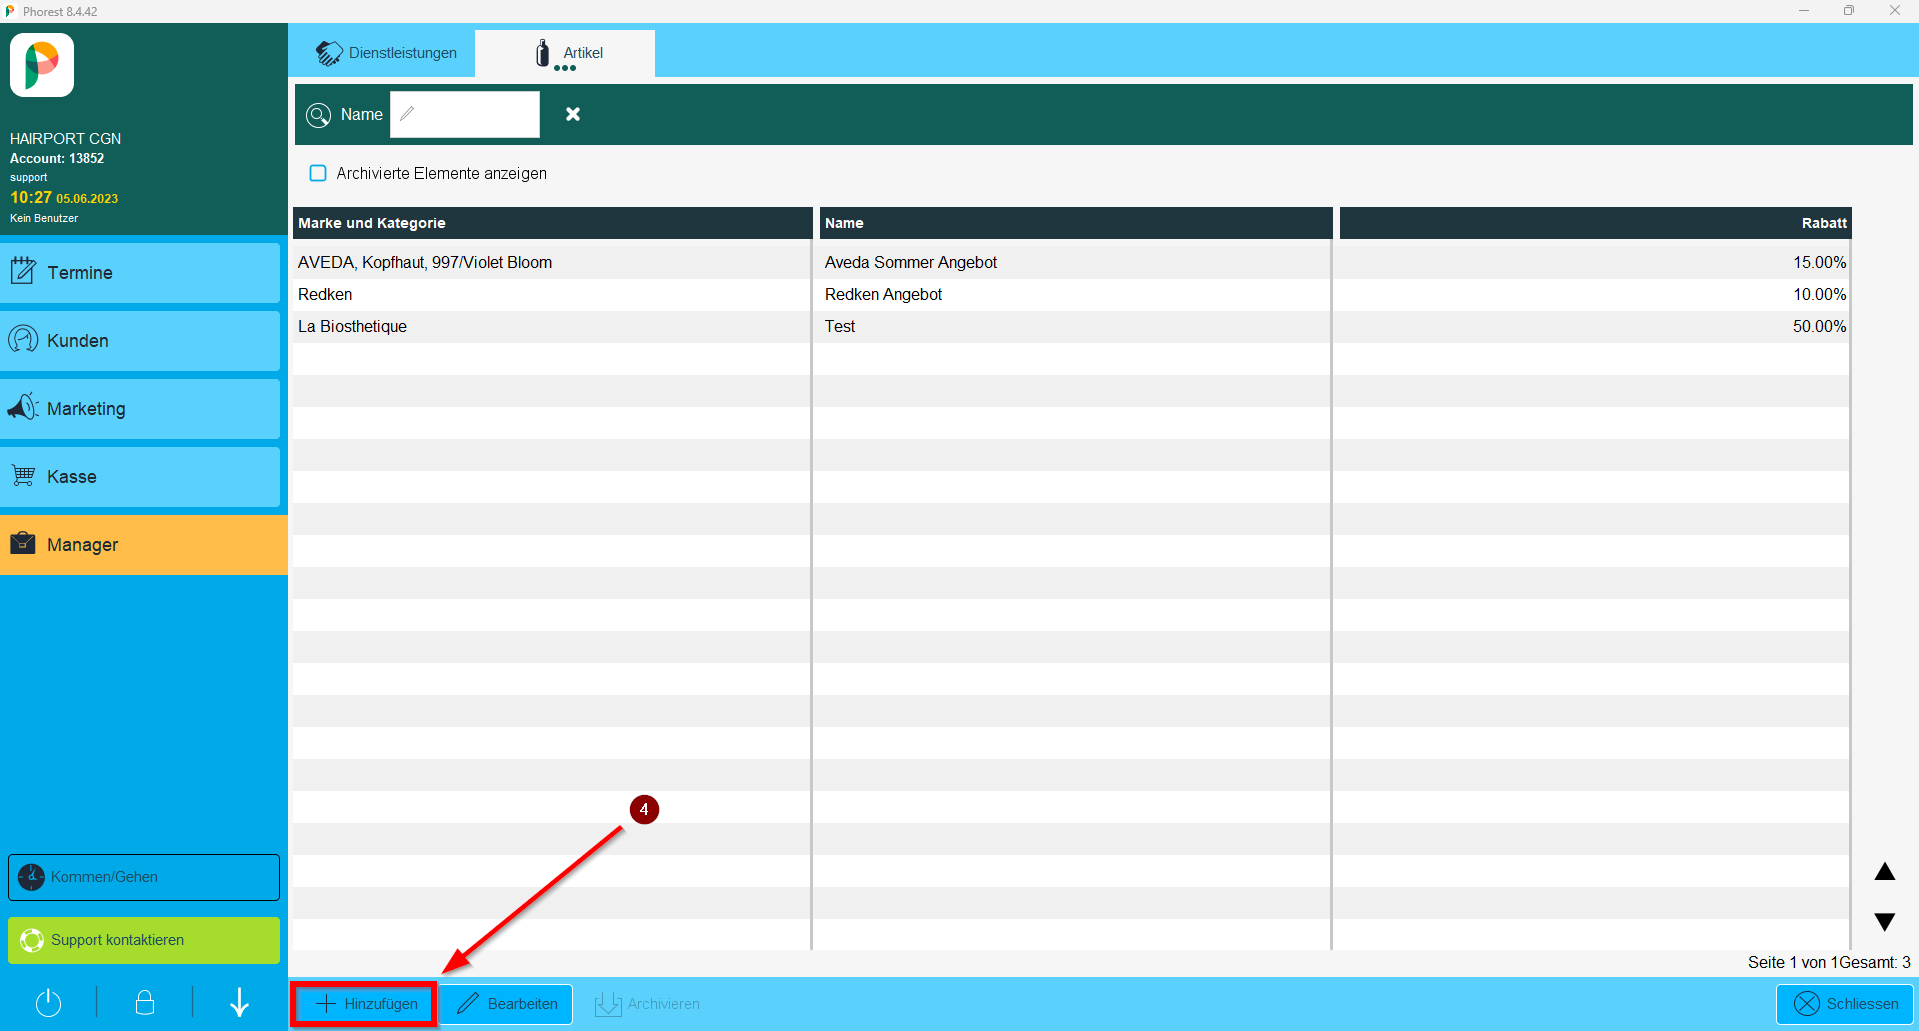Viewport: 1919px width, 1031px height.
Task: Click the Kein Benutzer label
Action: click(44, 218)
